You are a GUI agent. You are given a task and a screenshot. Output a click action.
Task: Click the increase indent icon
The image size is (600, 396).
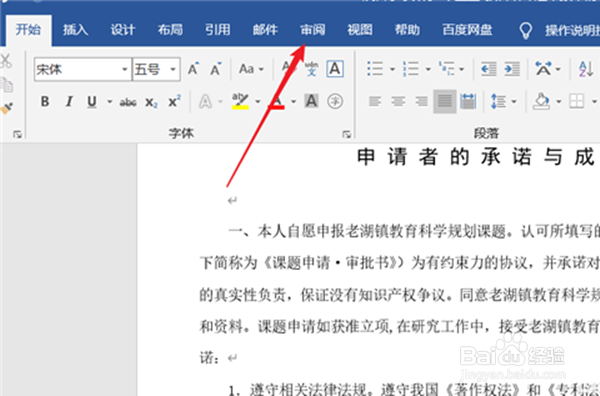click(x=512, y=69)
